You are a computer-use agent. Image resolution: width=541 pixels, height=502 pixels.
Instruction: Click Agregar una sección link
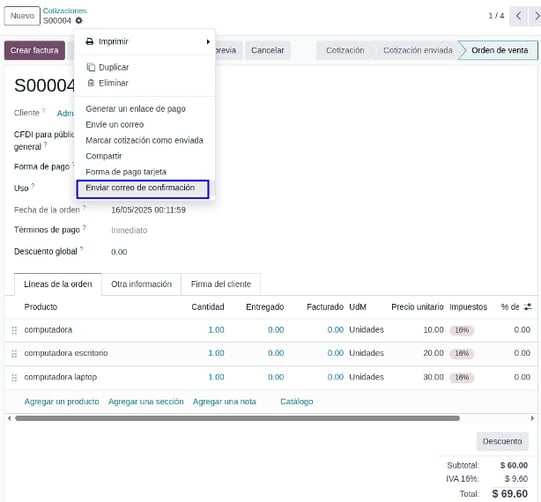(146, 402)
